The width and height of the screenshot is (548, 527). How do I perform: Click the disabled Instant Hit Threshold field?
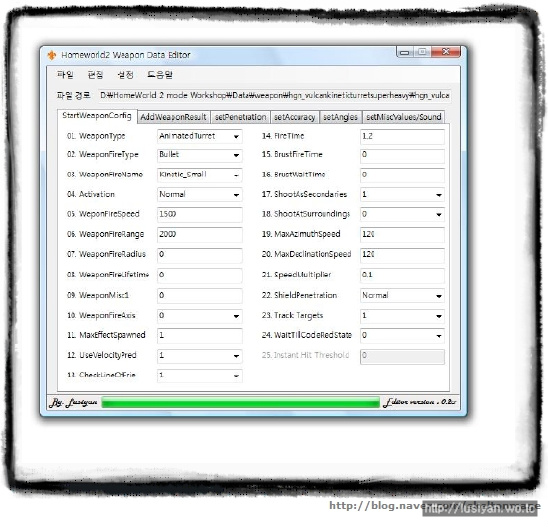pyautogui.click(x=402, y=356)
